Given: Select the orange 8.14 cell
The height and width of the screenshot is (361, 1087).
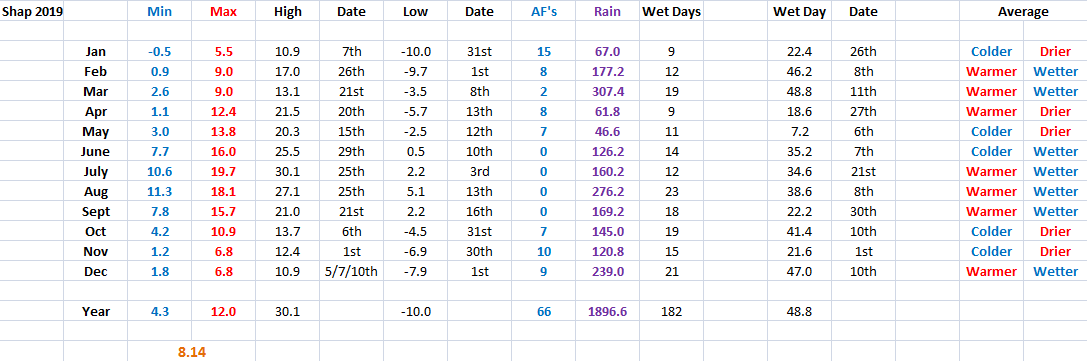Looking at the screenshot, I should 192,352.
